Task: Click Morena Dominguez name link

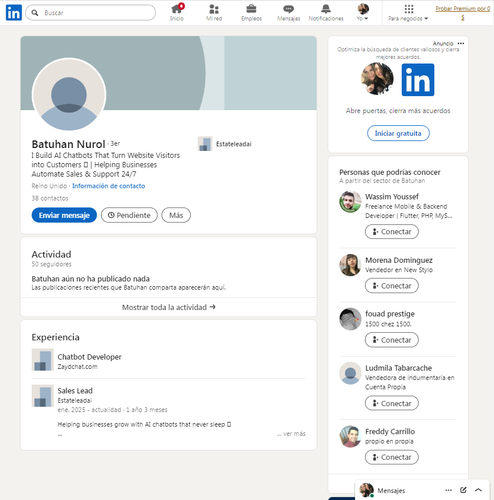Action: (399, 260)
